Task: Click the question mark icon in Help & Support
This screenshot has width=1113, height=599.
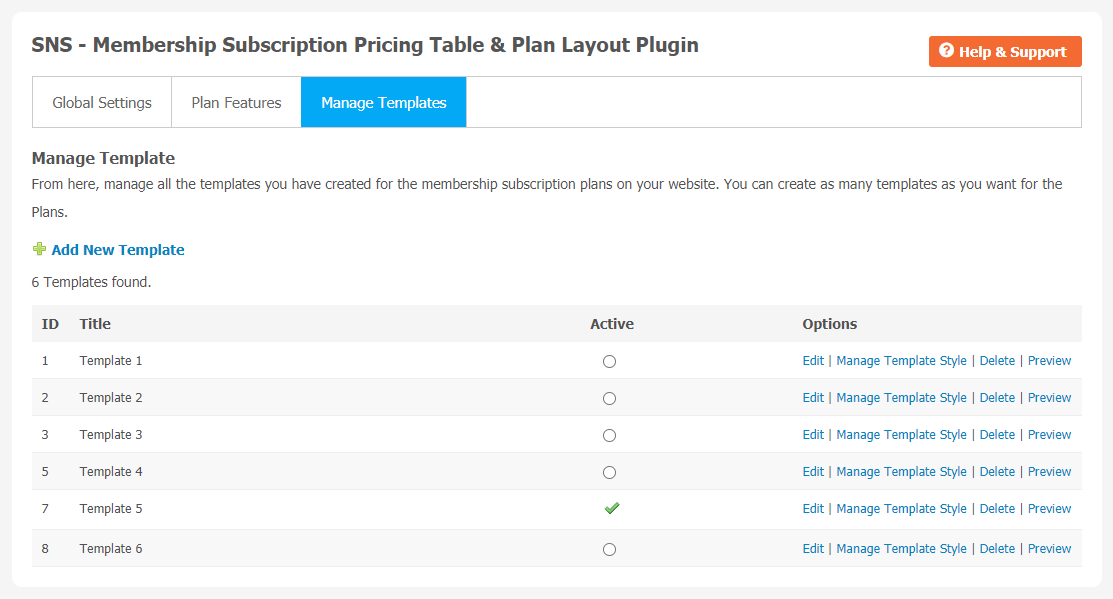Action: coord(946,50)
